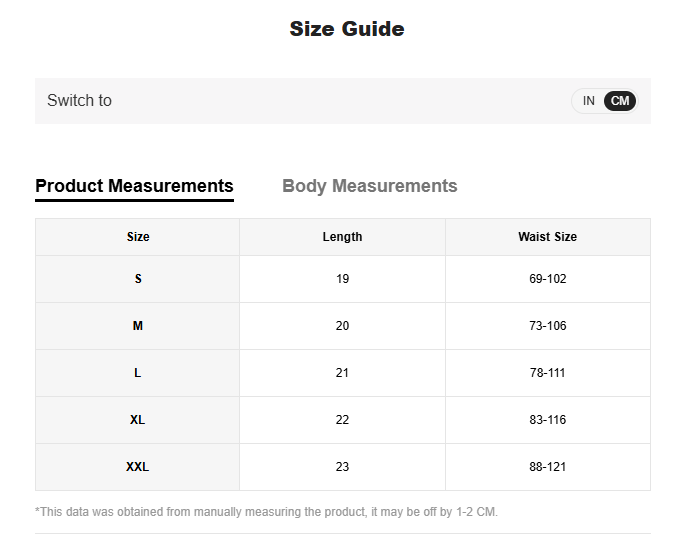Image resolution: width=684 pixels, height=536 pixels.
Task: Select the M size row label
Action: pos(138,326)
